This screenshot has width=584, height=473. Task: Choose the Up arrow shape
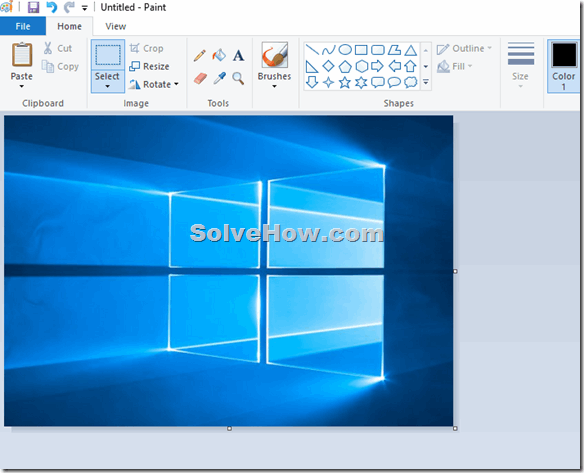pyautogui.click(x=410, y=66)
